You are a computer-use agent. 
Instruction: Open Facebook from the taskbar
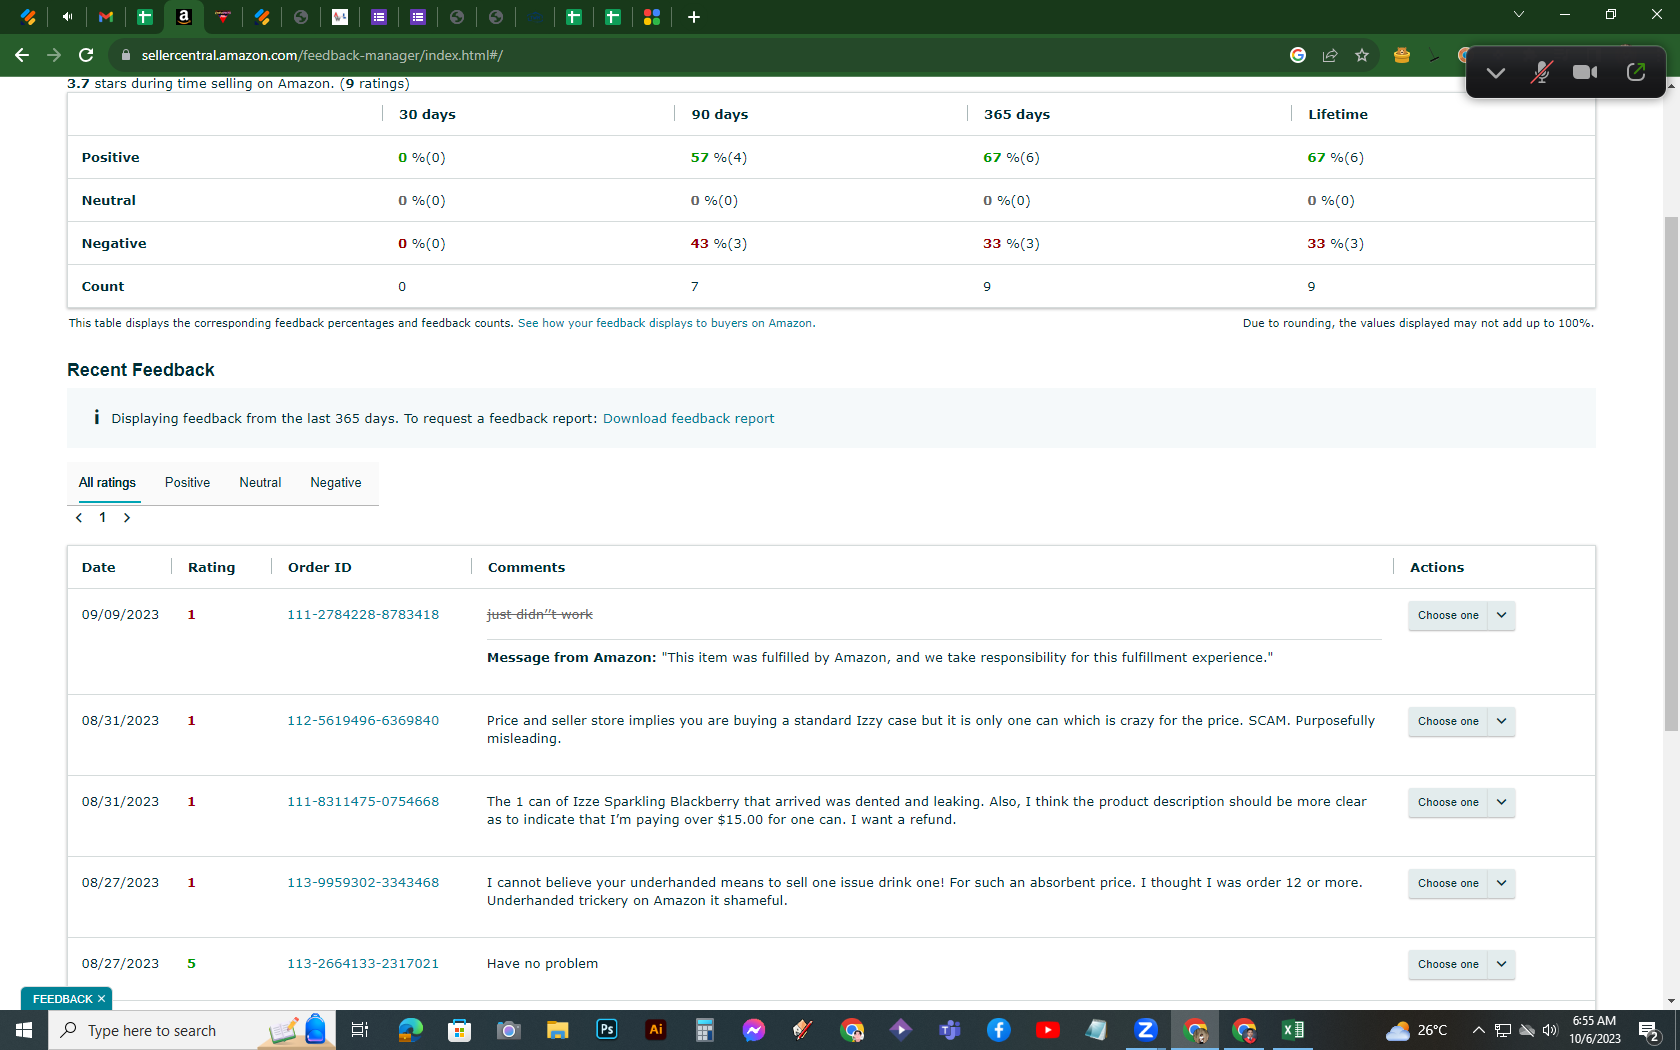pos(999,1030)
